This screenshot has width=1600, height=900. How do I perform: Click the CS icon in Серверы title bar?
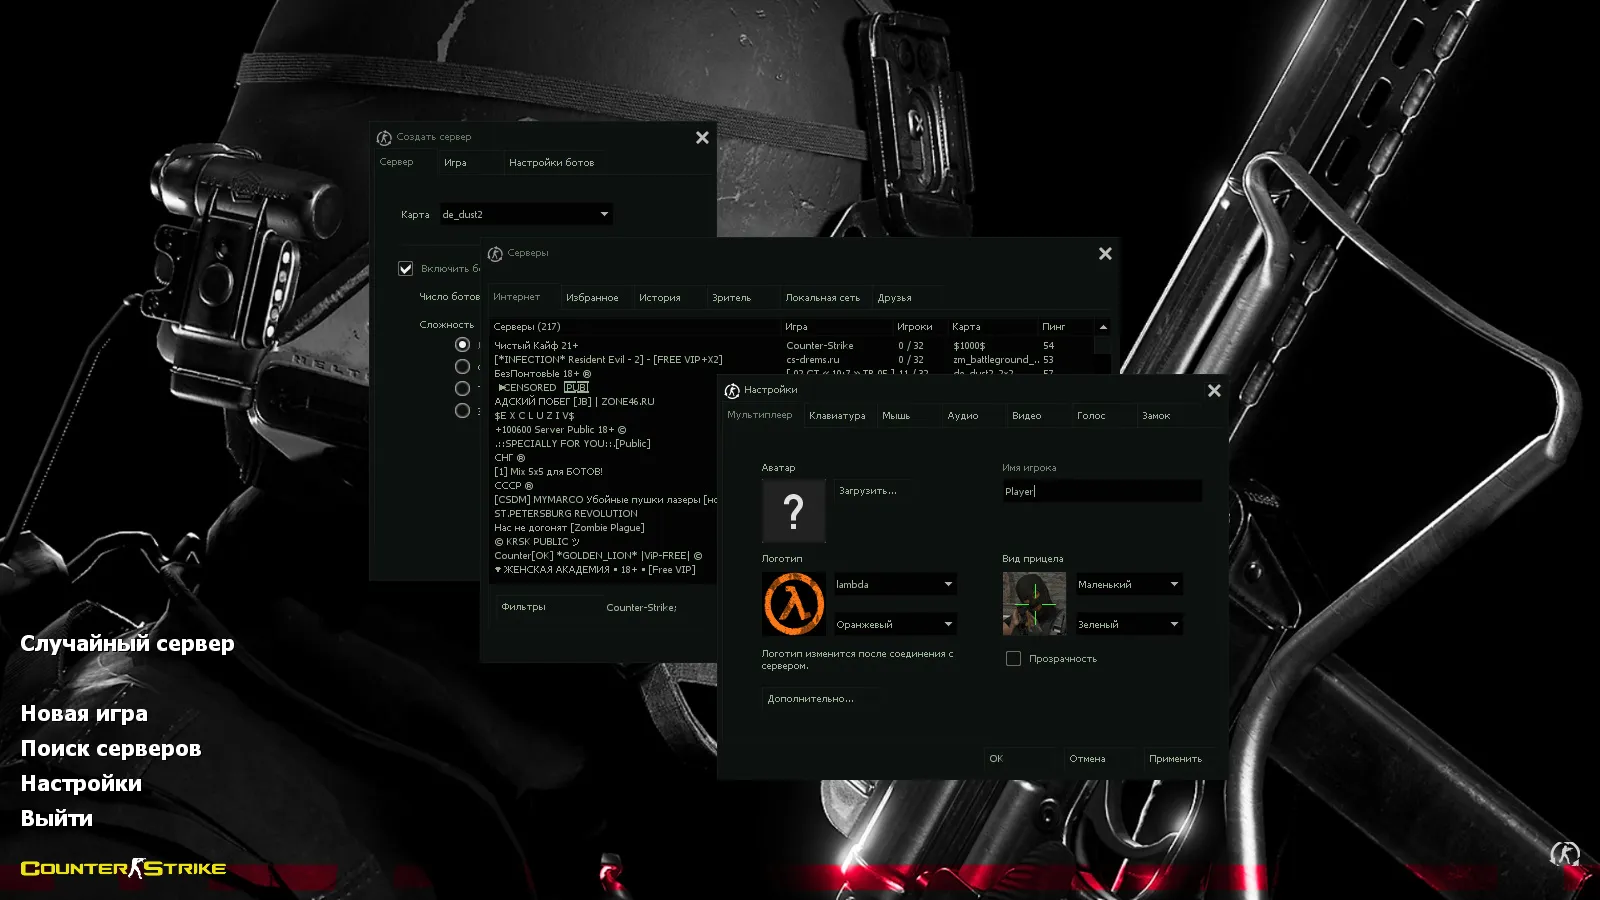pos(496,253)
